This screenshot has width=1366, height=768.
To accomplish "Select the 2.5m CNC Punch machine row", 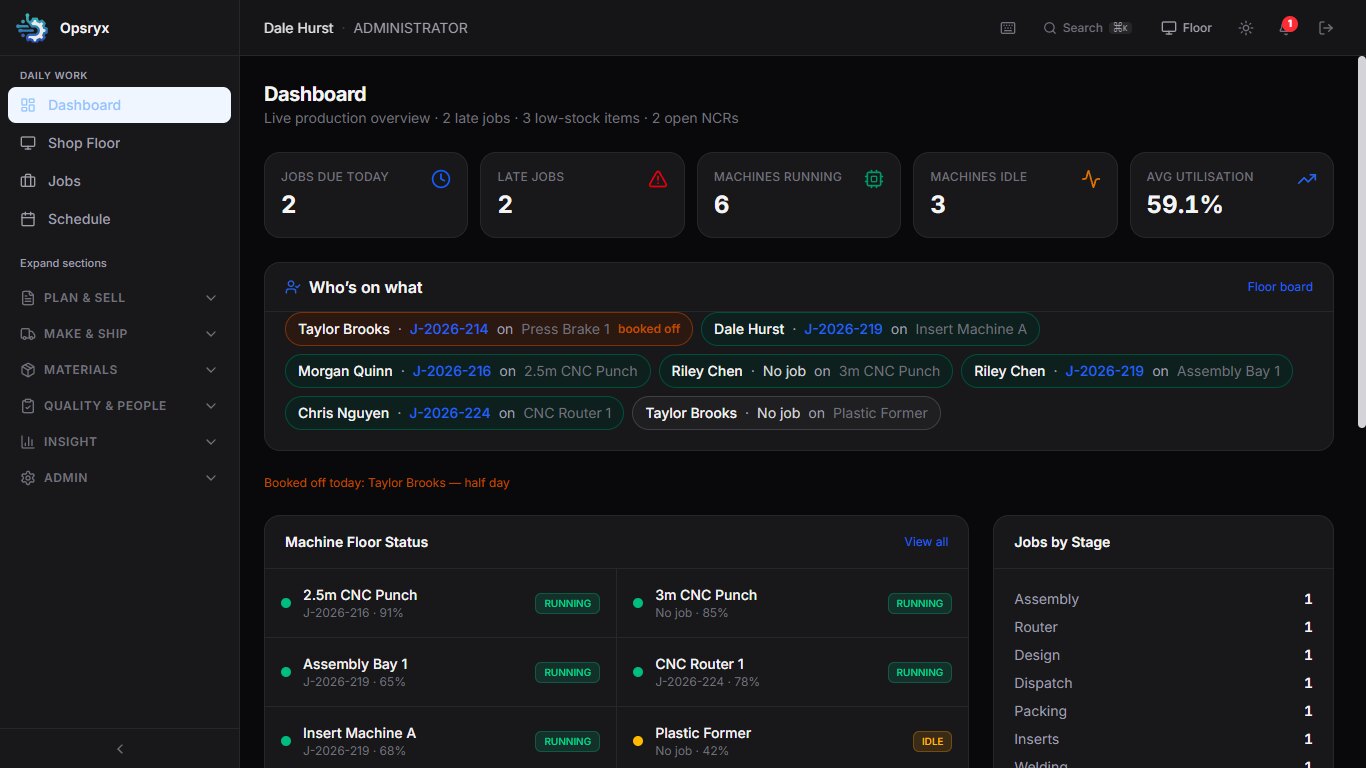I will point(441,603).
